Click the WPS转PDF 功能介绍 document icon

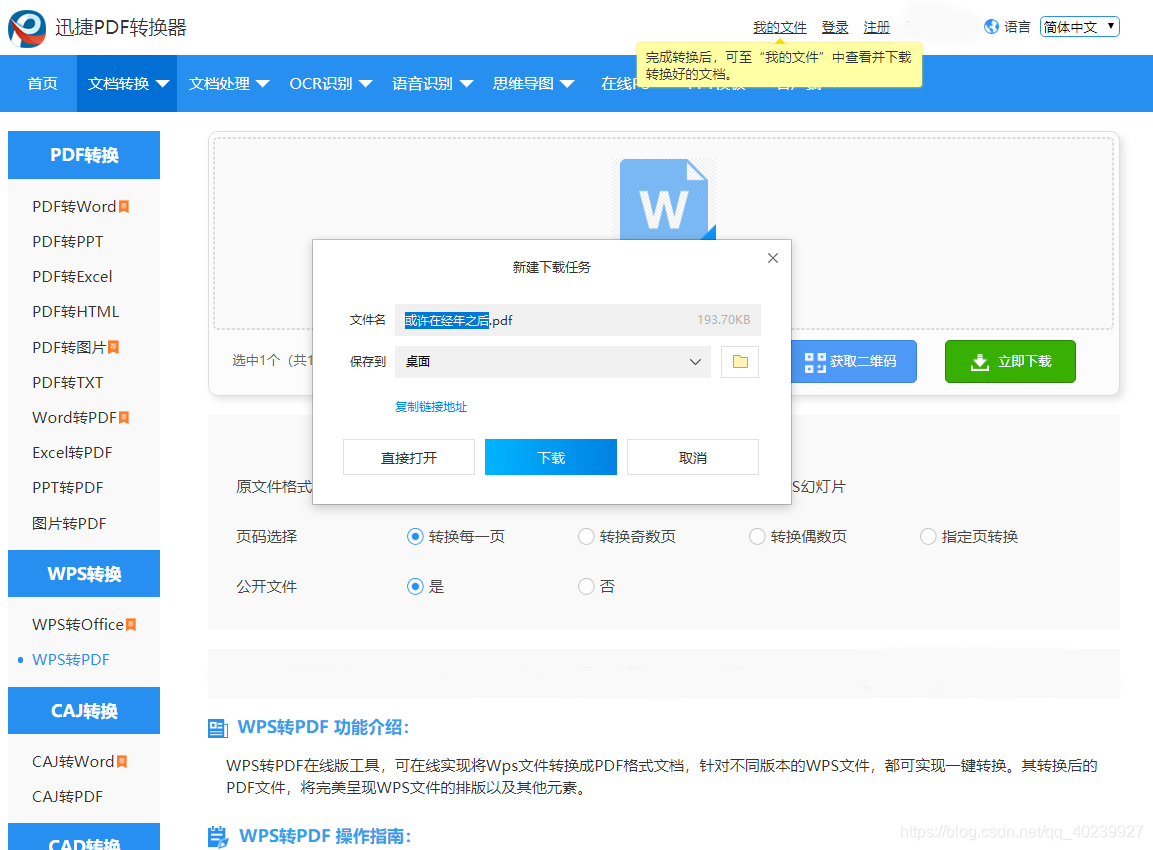pyautogui.click(x=218, y=728)
